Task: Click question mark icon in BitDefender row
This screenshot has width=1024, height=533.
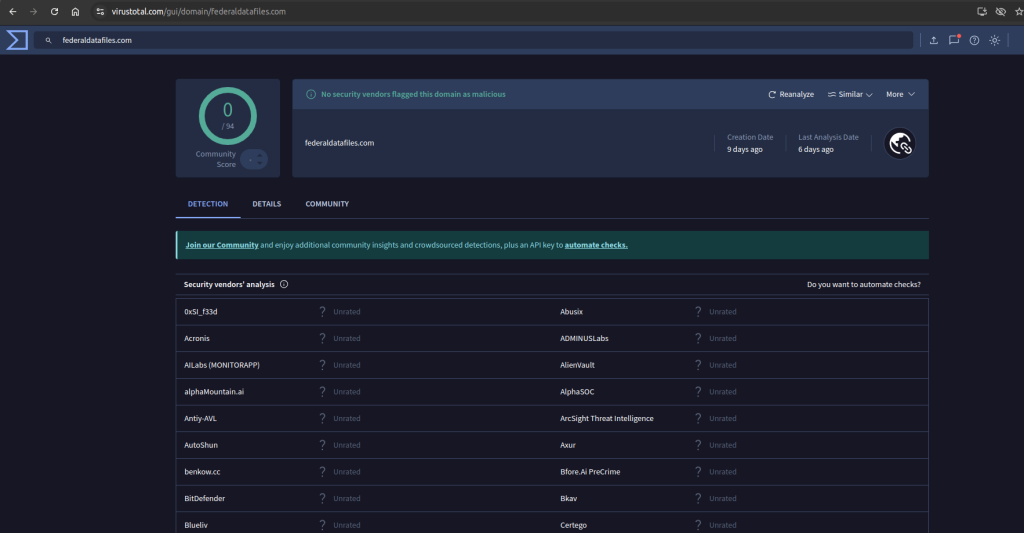Action: pyautogui.click(x=323, y=498)
